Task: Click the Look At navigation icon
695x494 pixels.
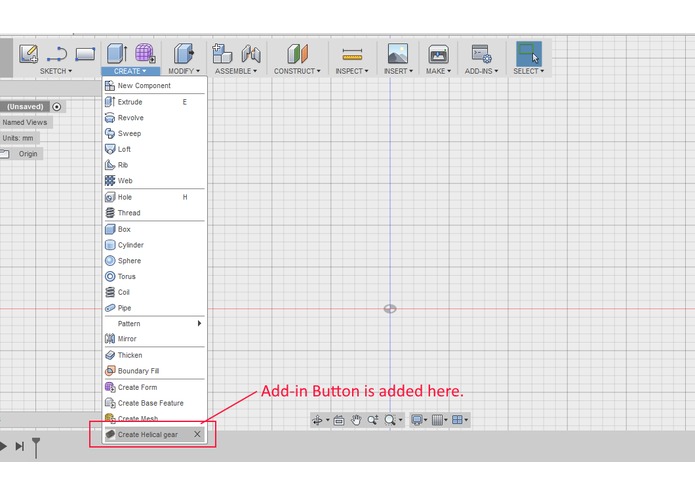Action: pyautogui.click(x=339, y=420)
